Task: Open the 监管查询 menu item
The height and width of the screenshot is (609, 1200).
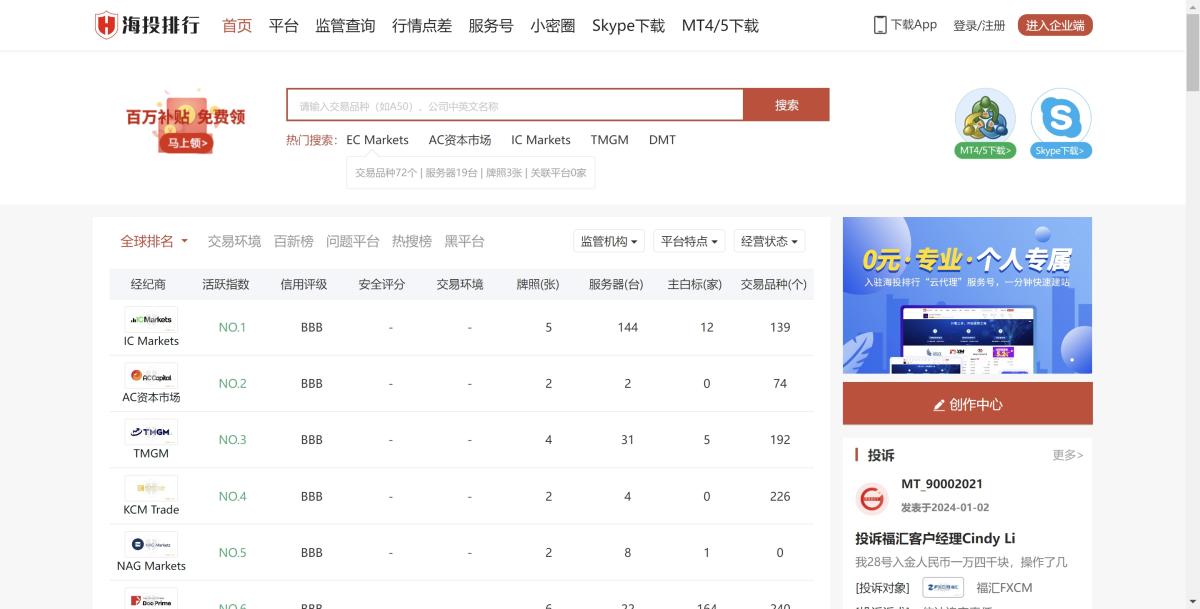Action: (x=344, y=25)
